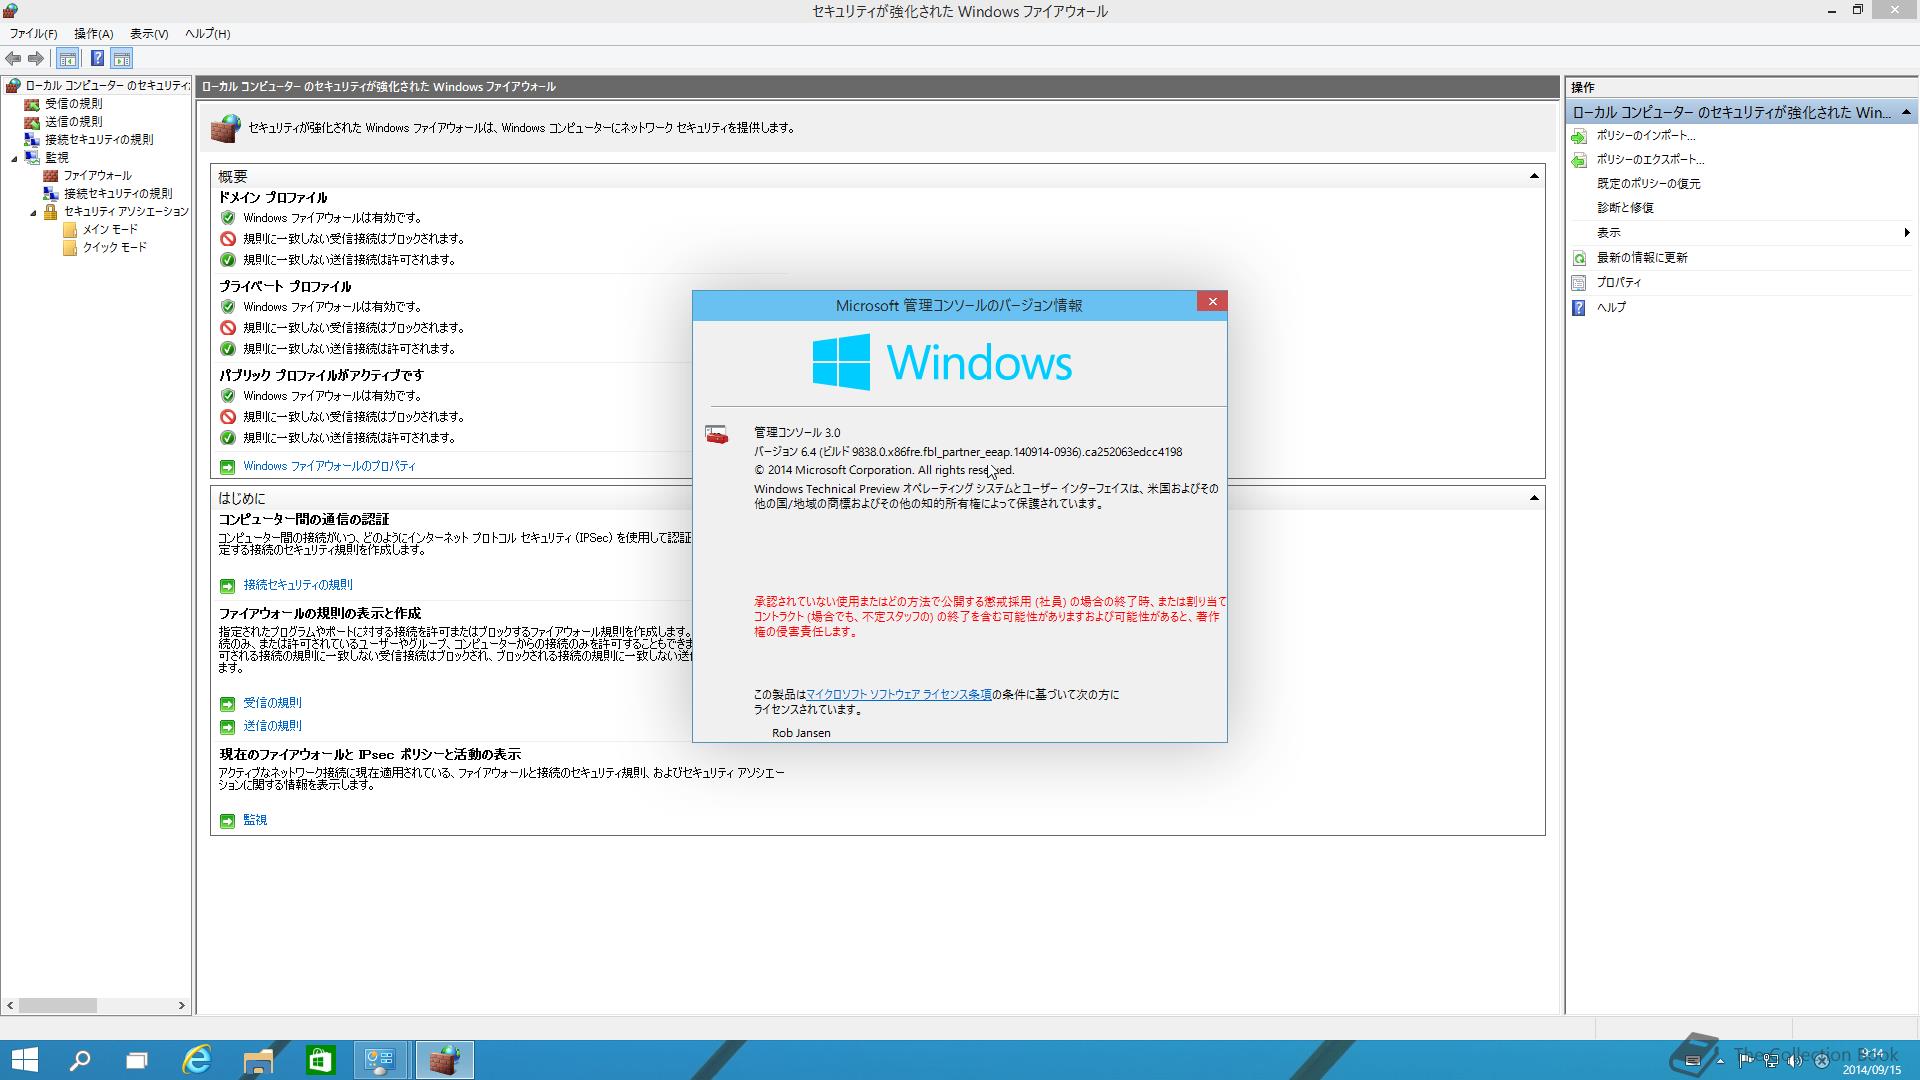The height and width of the screenshot is (1080, 1920).
Task: Open the ファイル(F) menu
Action: [x=34, y=34]
